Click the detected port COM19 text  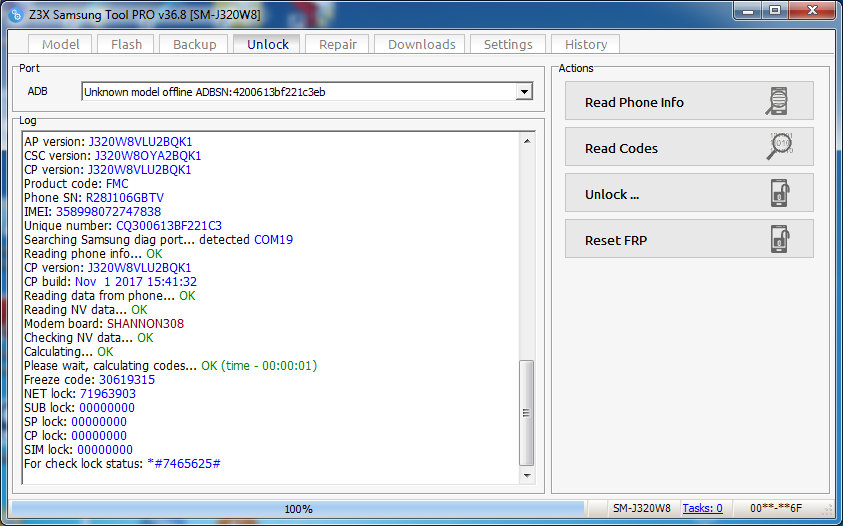pyautogui.click(x=273, y=240)
